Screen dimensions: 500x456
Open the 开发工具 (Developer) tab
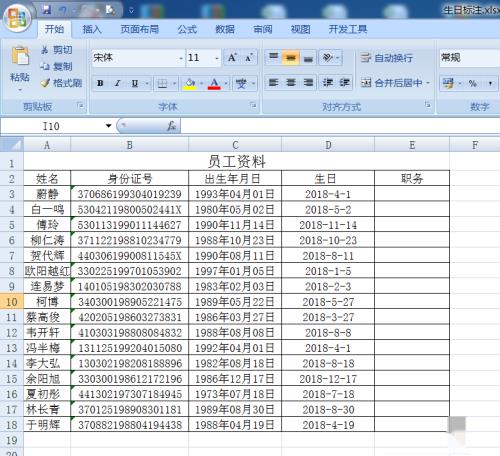[x=348, y=29]
